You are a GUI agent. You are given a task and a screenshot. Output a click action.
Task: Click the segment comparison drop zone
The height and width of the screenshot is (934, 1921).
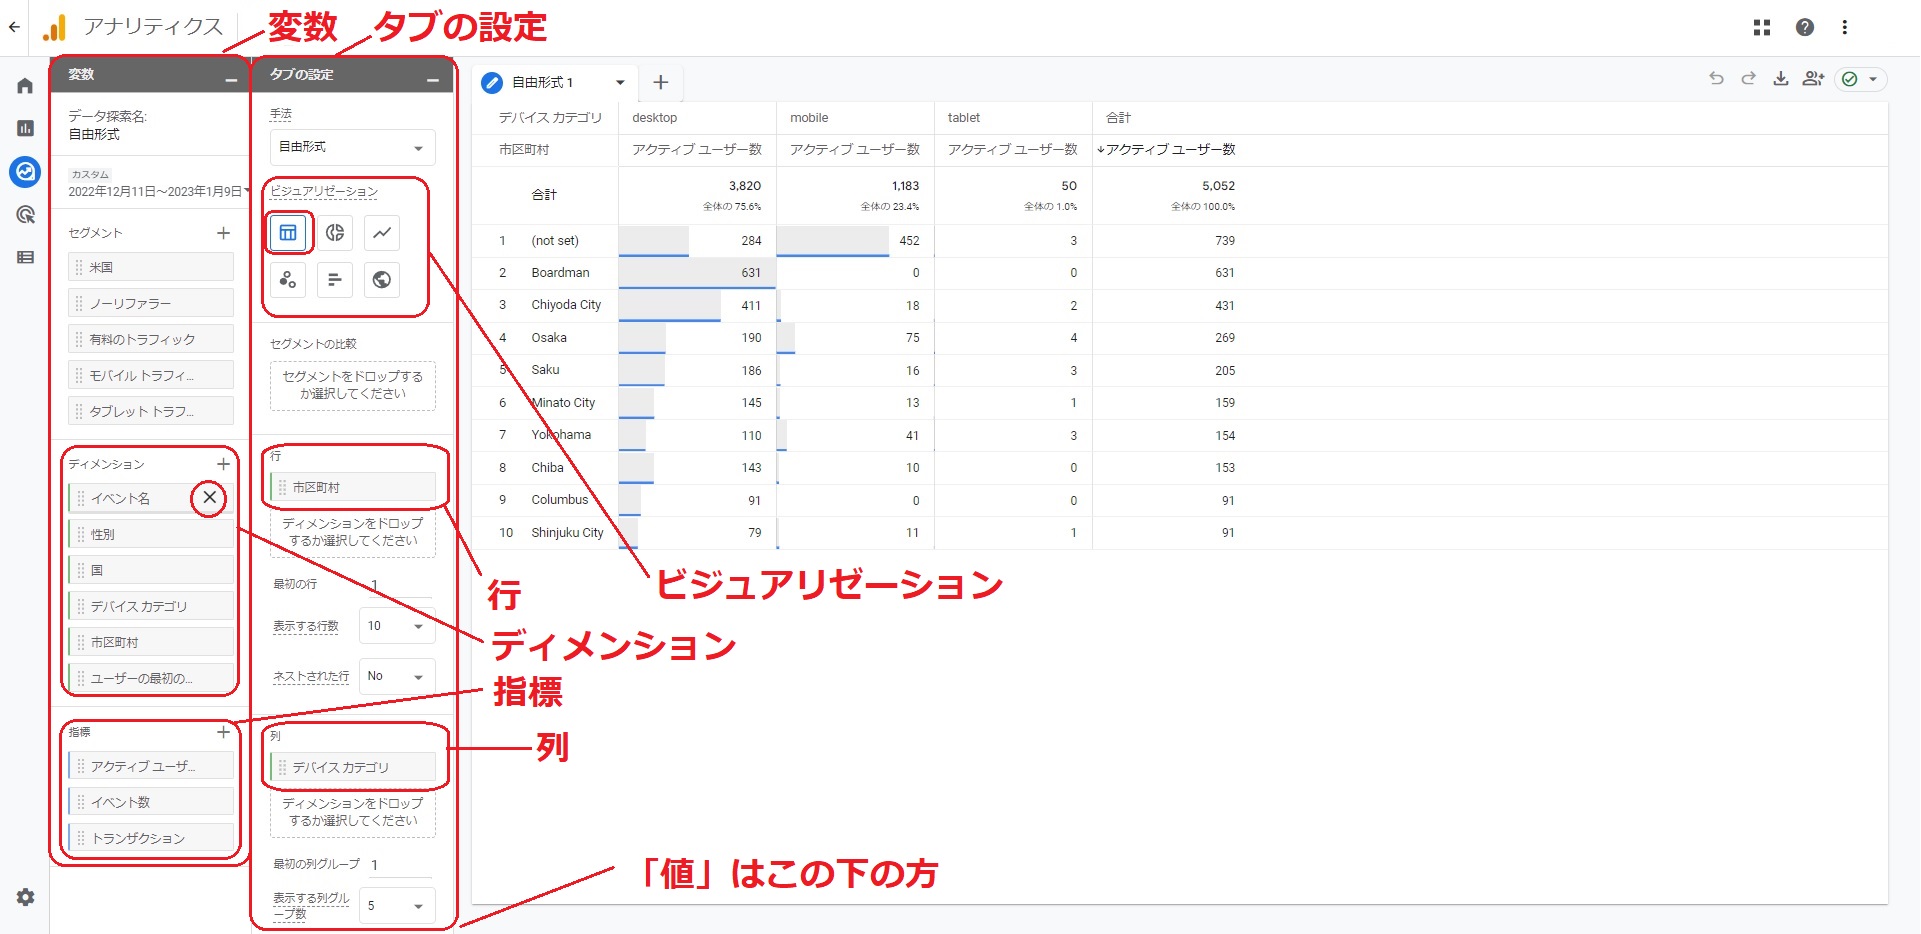[353, 386]
